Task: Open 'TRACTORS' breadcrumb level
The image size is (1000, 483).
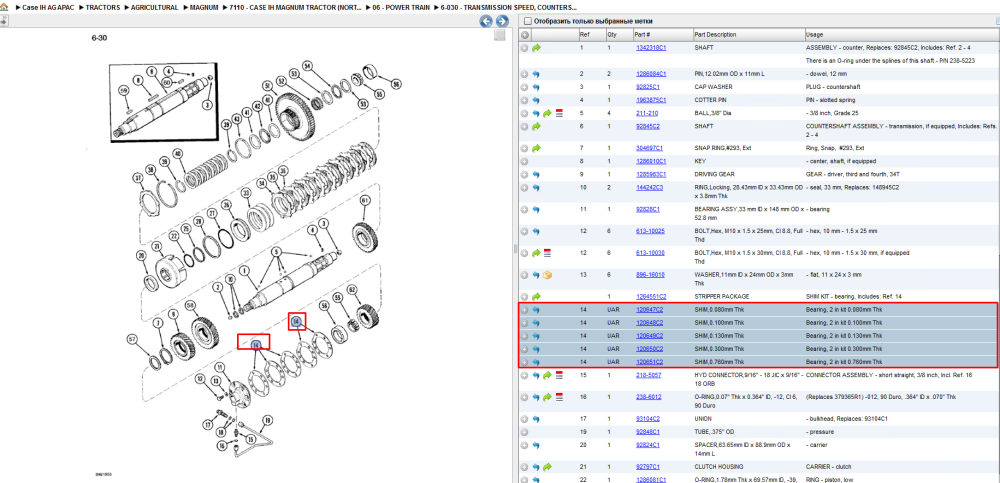Action: click(x=103, y=8)
